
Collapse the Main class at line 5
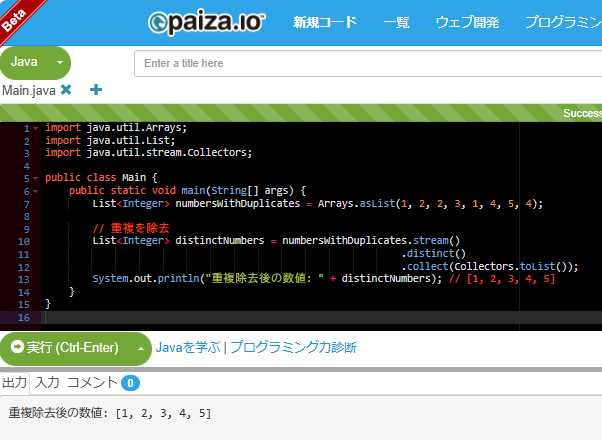coord(36,178)
